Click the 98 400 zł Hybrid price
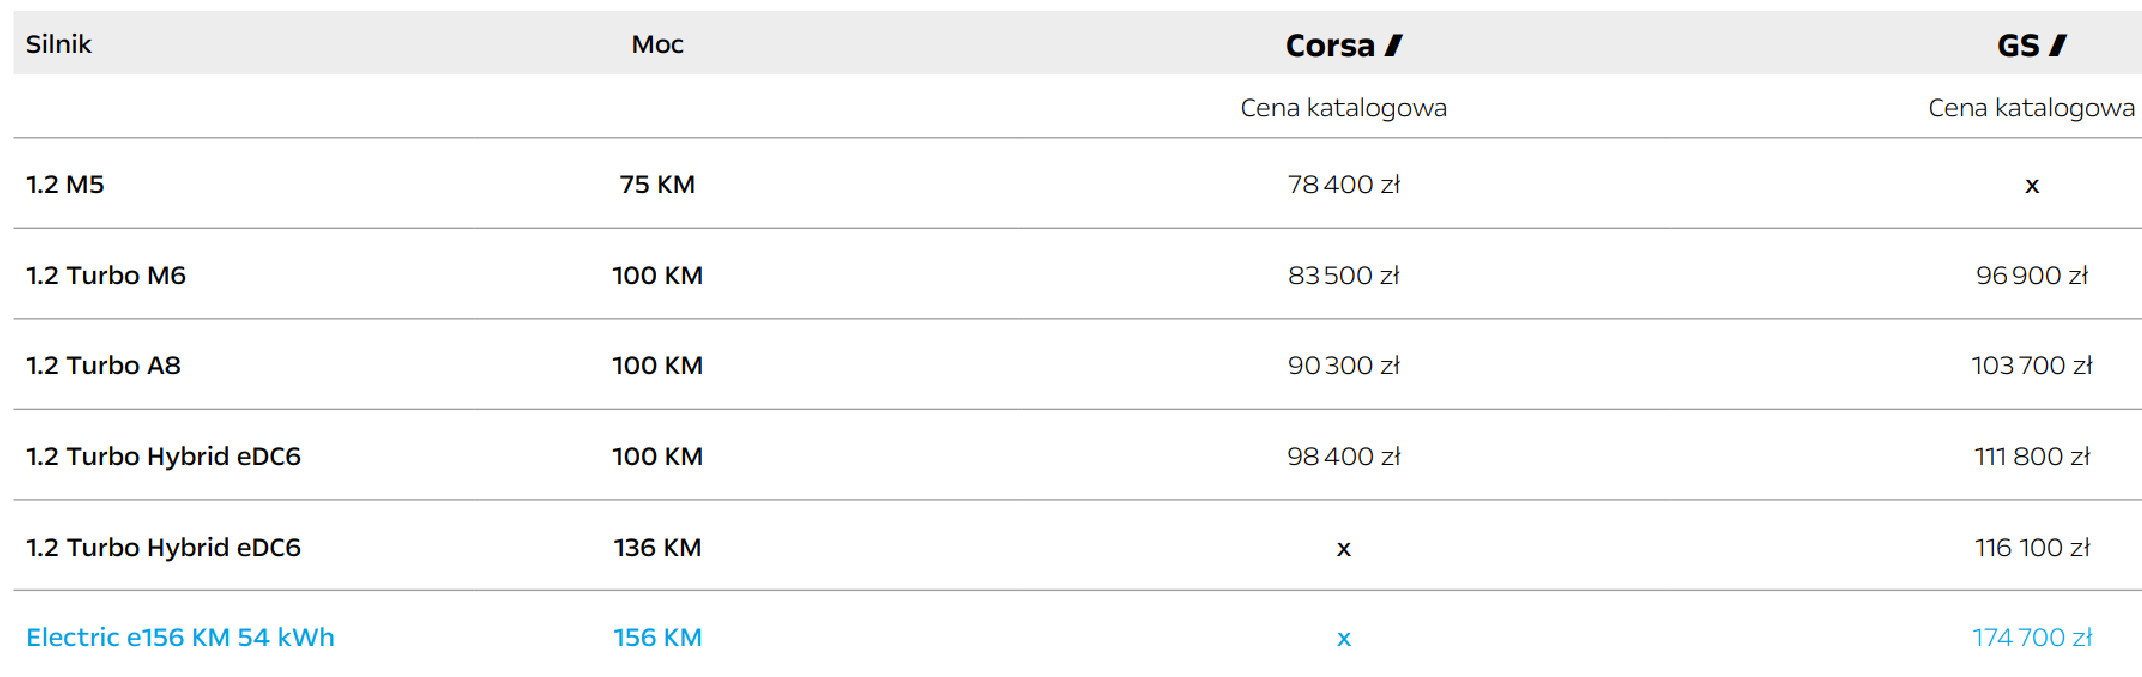 coord(1343,457)
